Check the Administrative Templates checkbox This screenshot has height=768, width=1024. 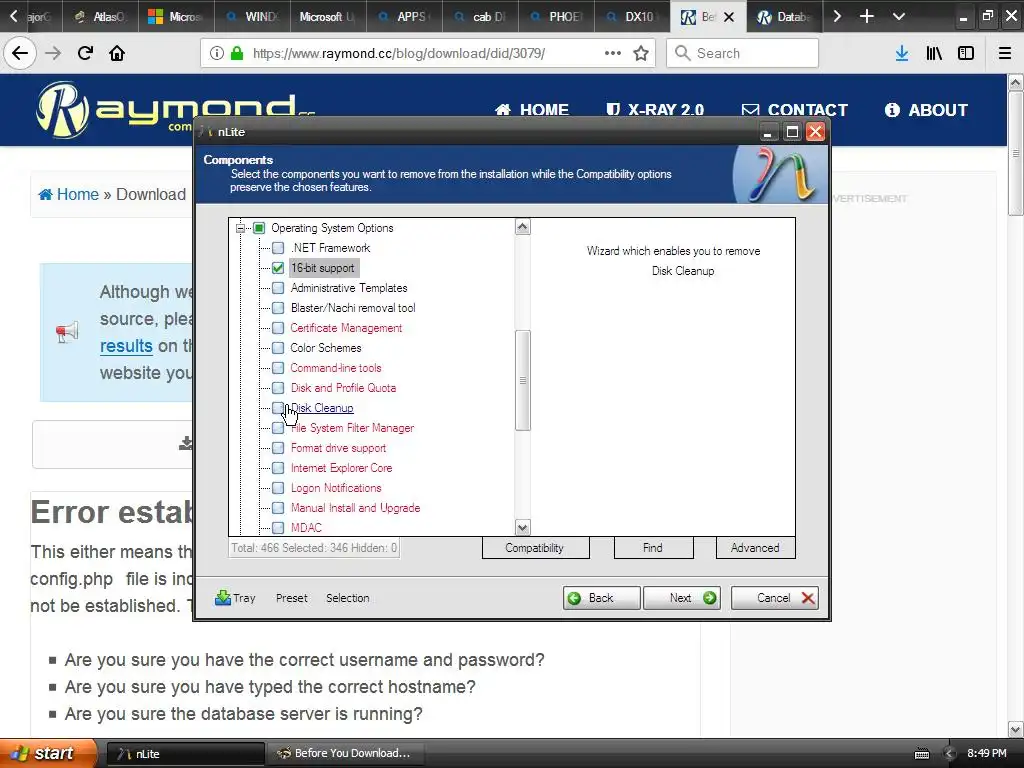pyautogui.click(x=278, y=288)
